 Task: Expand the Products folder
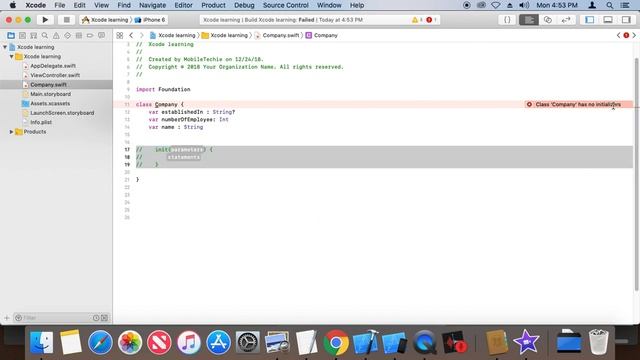(11, 132)
